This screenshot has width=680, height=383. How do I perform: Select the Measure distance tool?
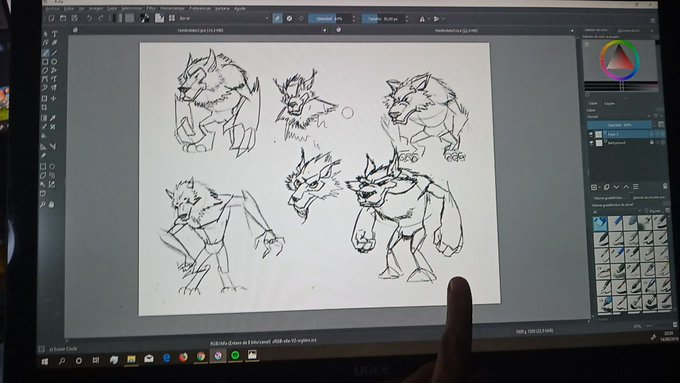coord(52,147)
